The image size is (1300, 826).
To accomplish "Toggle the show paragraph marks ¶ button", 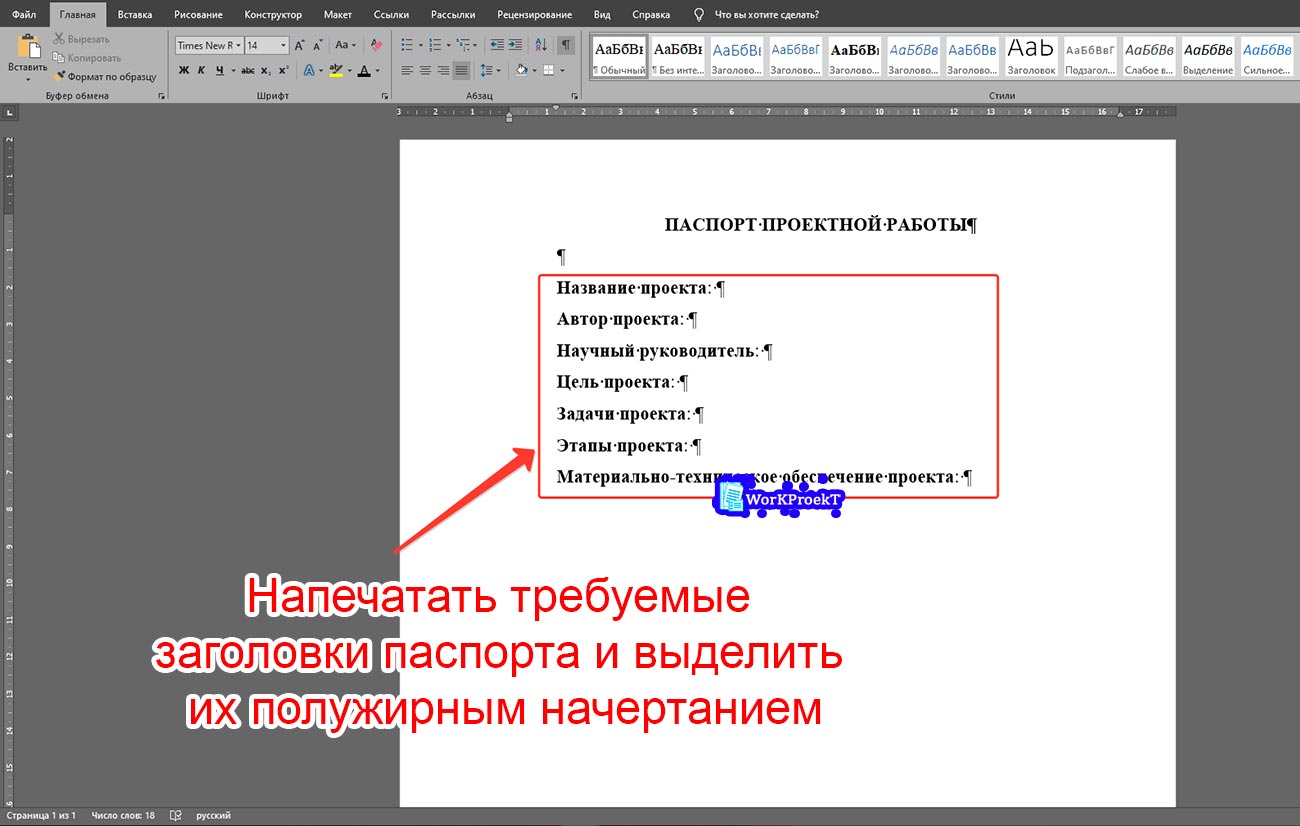I will 565,46.
